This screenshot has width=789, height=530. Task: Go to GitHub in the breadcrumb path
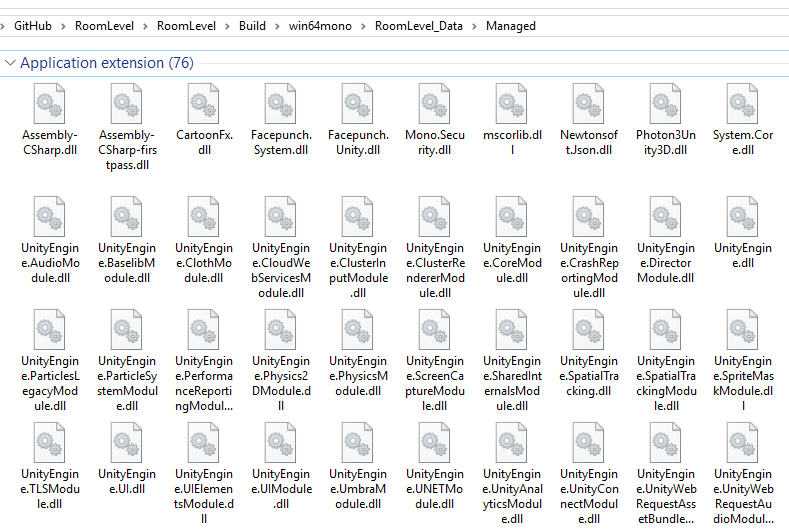pos(33,26)
